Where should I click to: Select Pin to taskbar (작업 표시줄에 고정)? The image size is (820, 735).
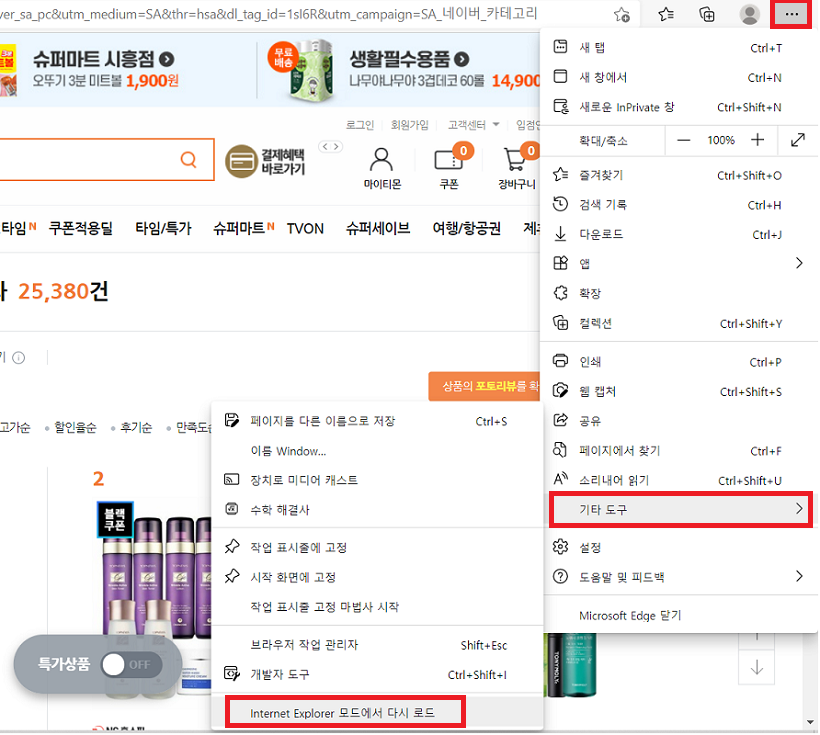tap(377, 548)
